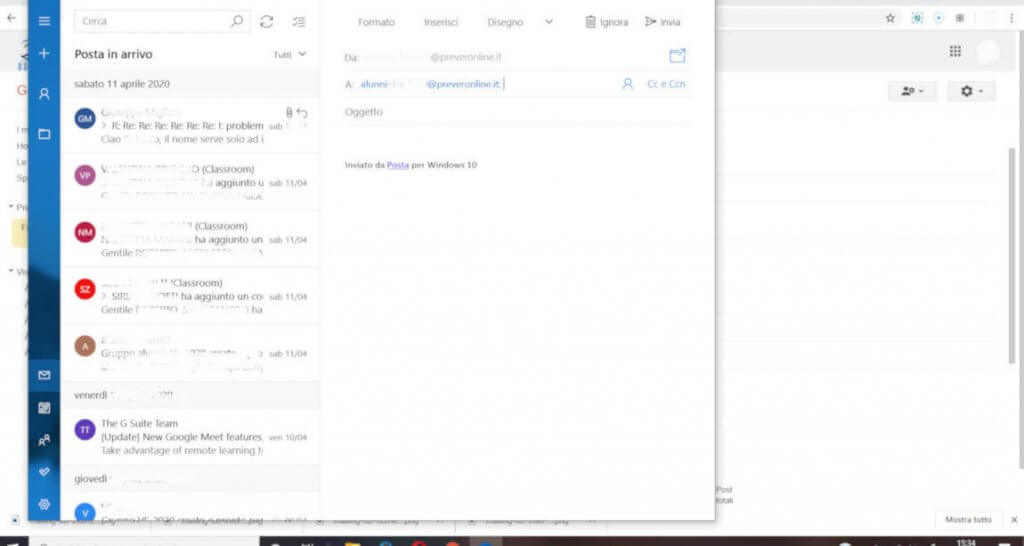Pop out message into new window
Image resolution: width=1024 pixels, height=546 pixels.
[678, 56]
